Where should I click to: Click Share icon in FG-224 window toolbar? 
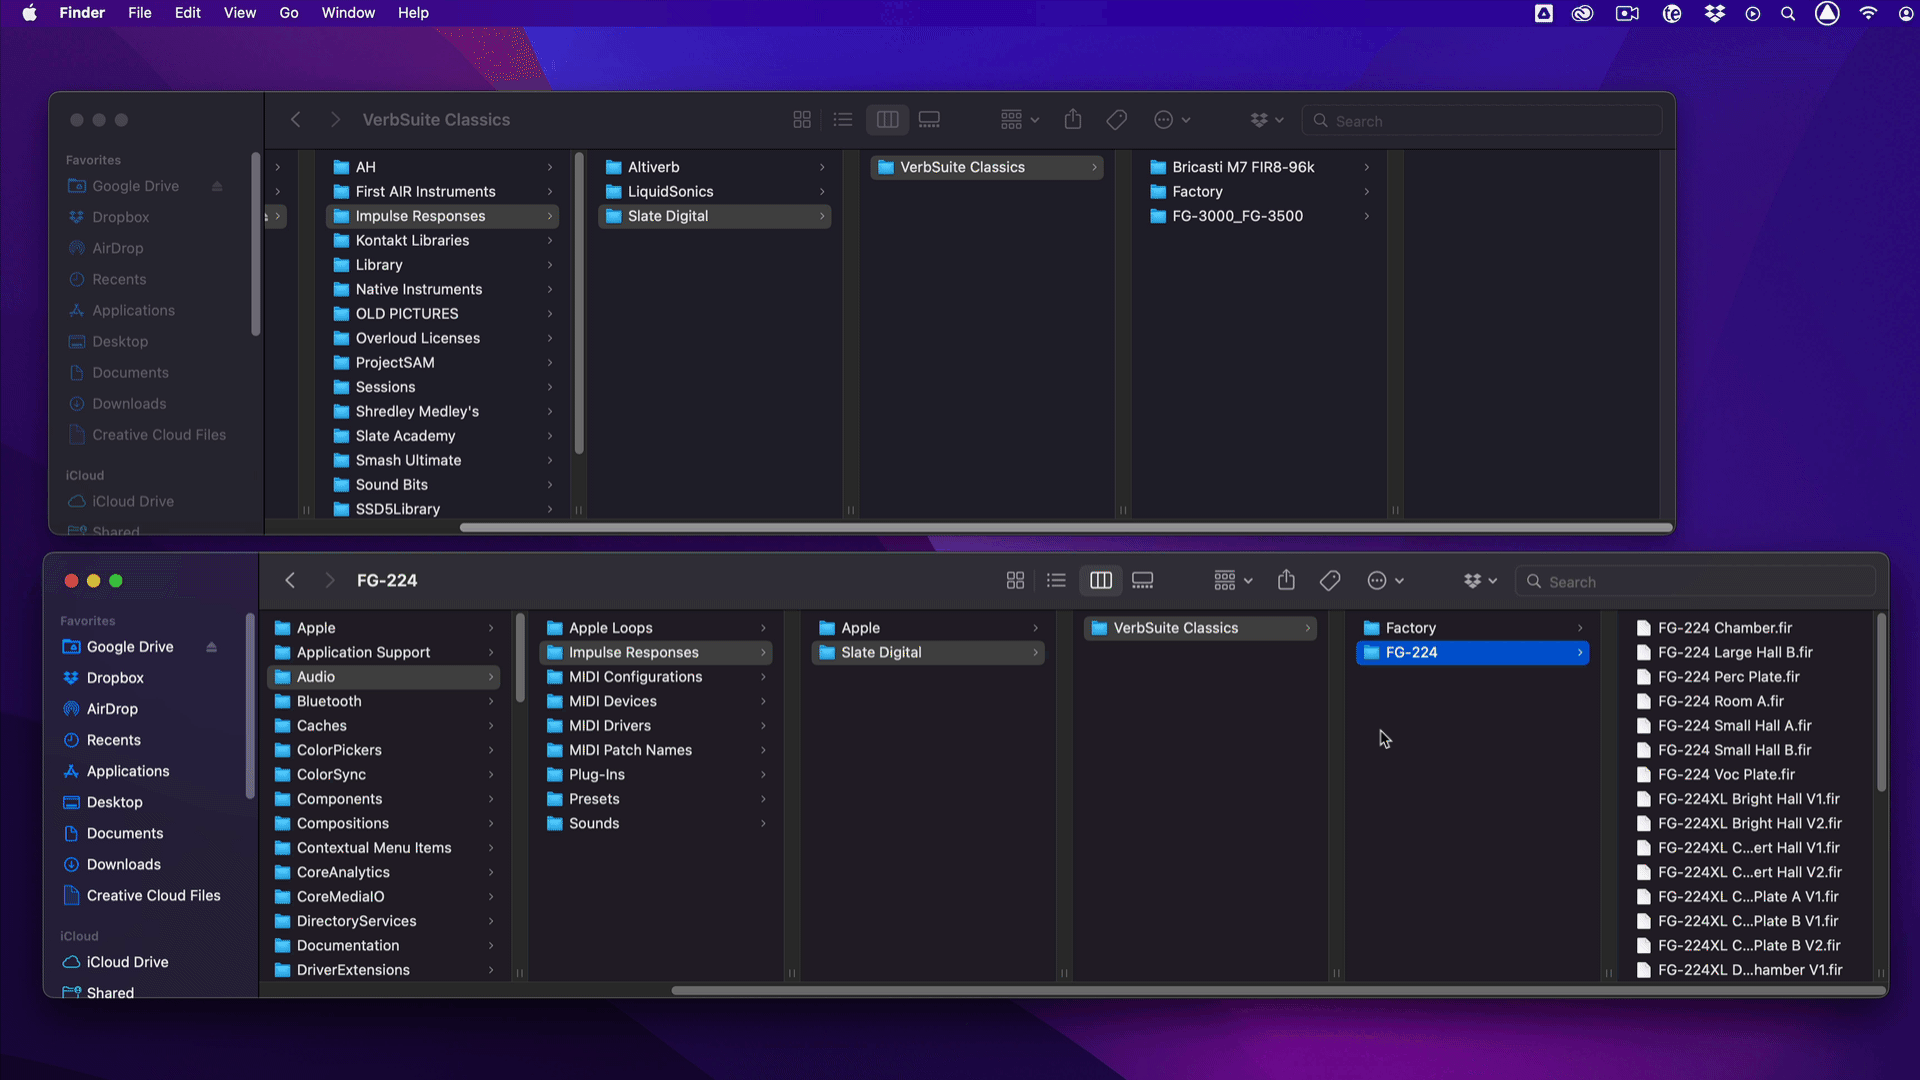point(1286,581)
